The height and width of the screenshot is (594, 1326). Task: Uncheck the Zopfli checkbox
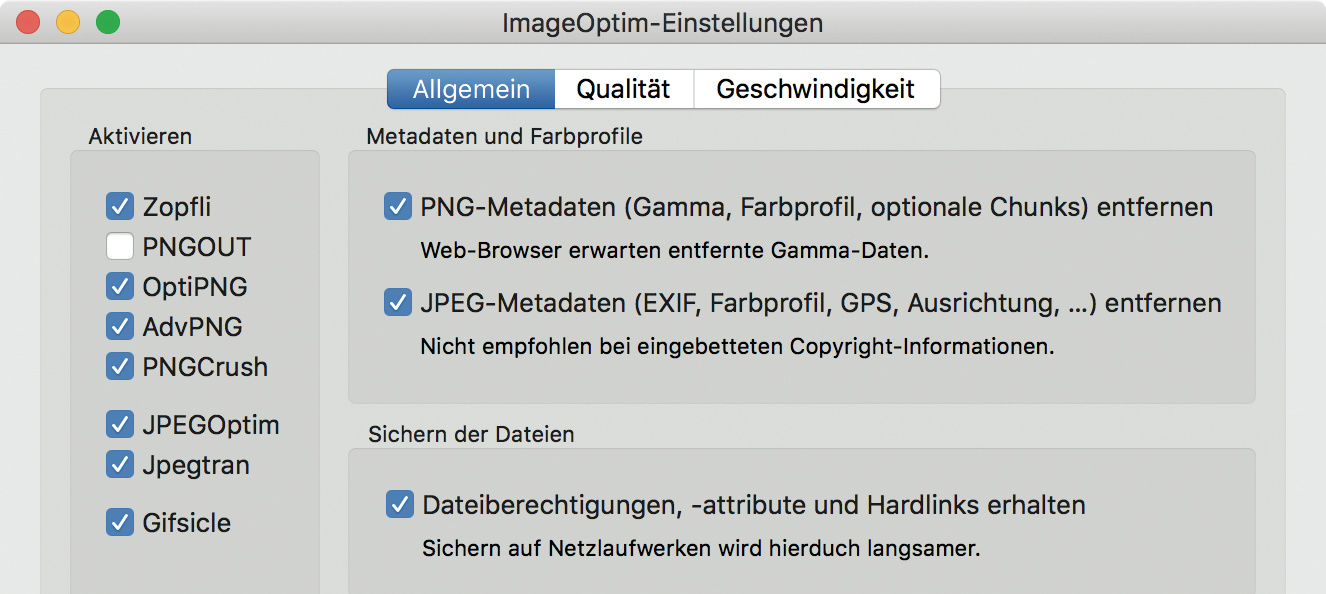pyautogui.click(x=120, y=207)
